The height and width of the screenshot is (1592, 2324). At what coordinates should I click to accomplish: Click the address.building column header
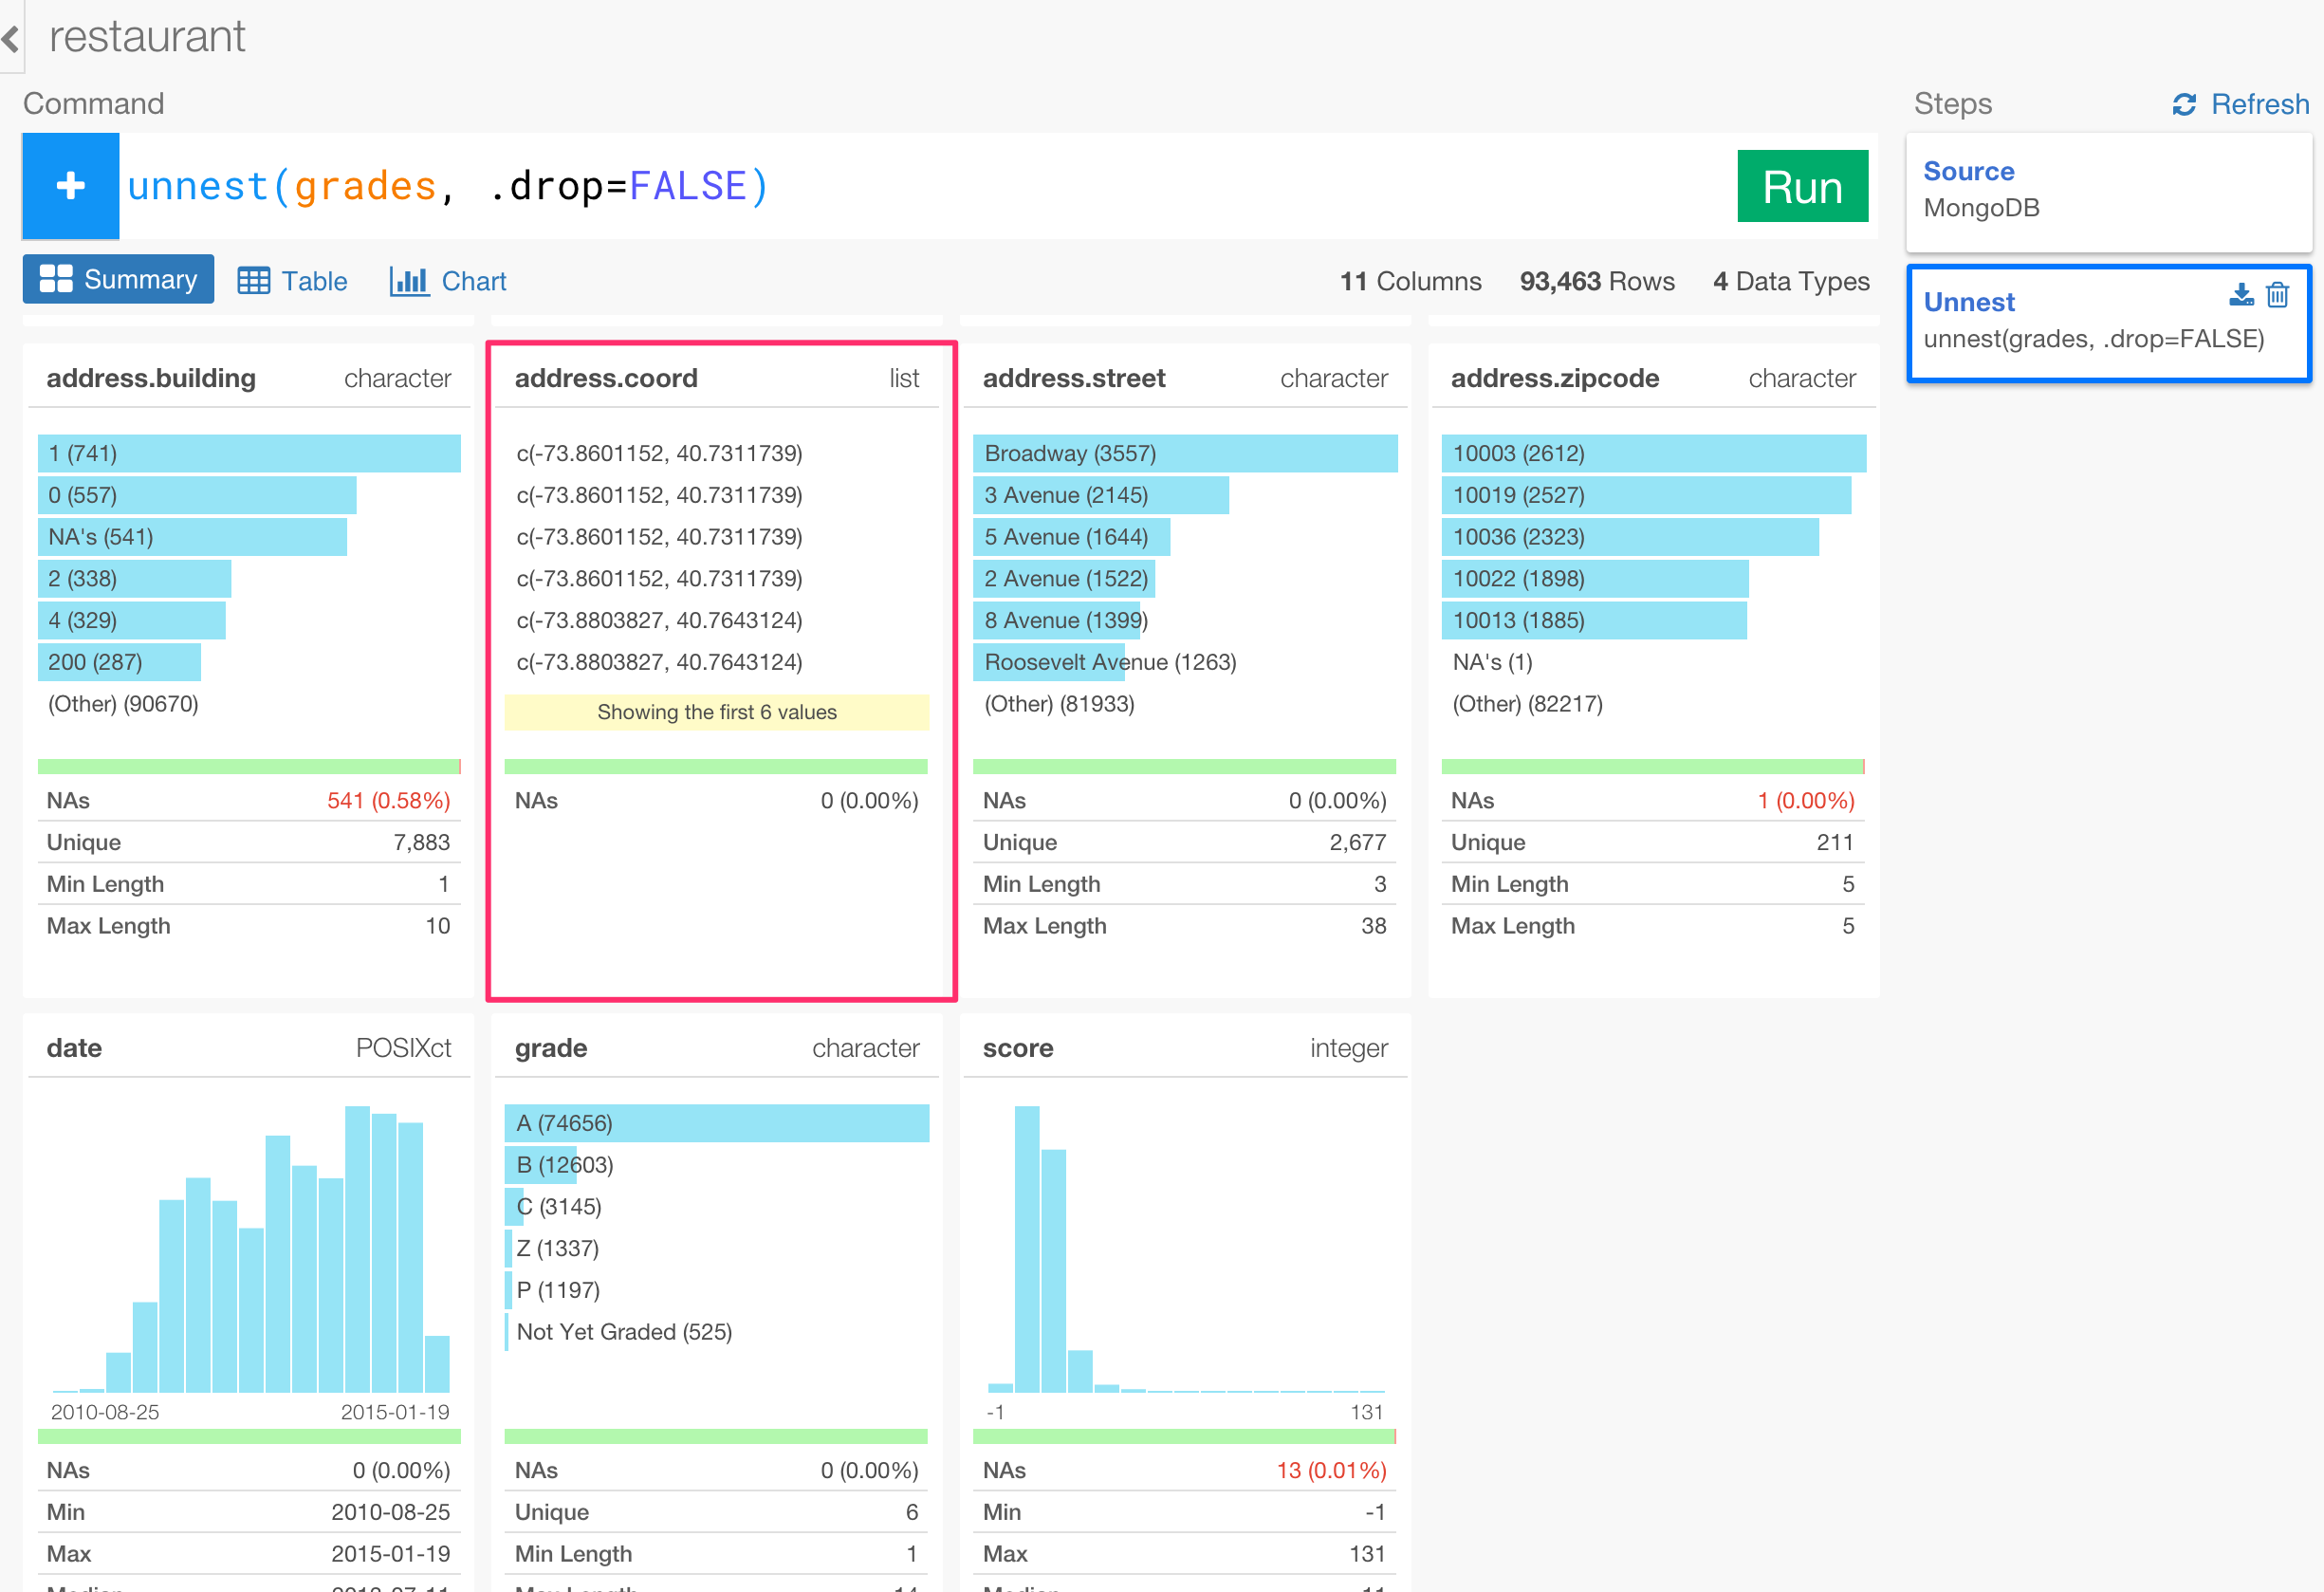pos(151,378)
